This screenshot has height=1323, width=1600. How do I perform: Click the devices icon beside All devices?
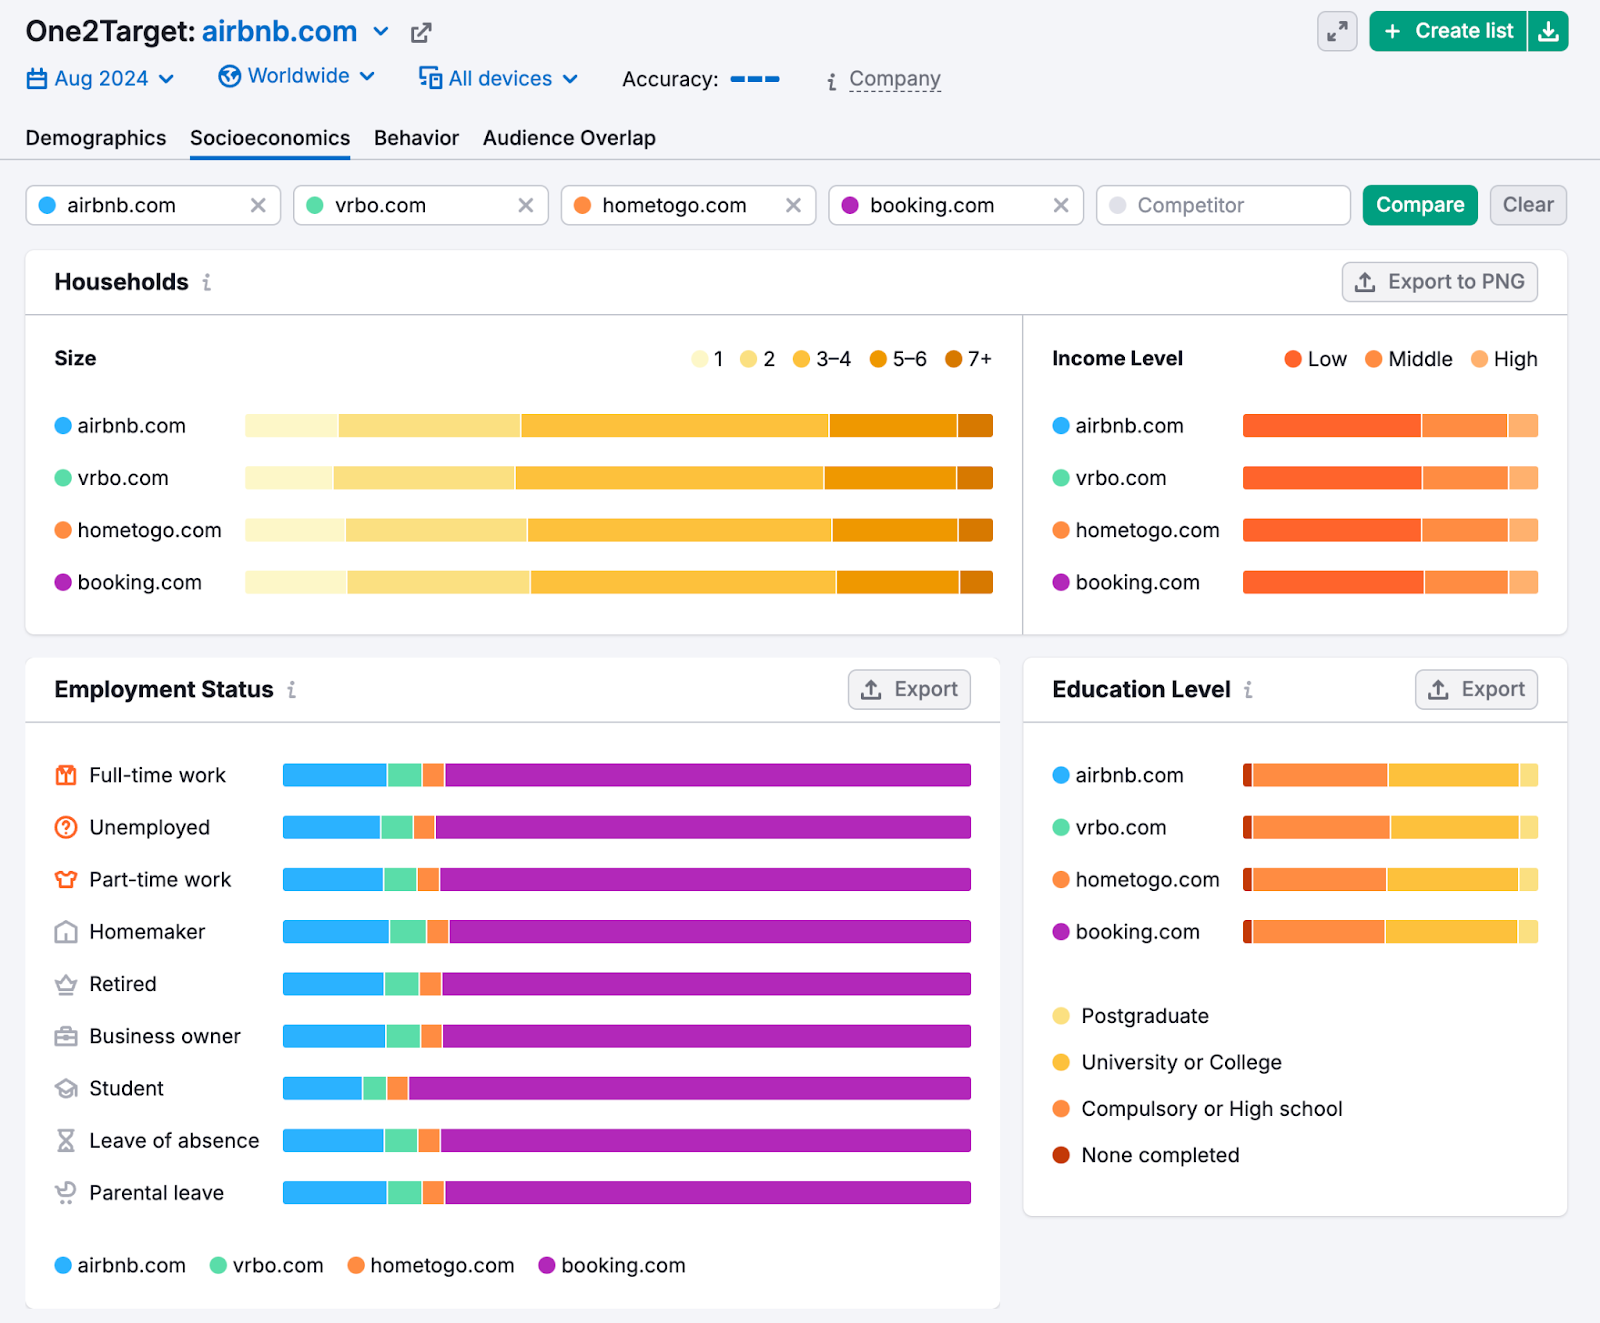click(x=430, y=78)
